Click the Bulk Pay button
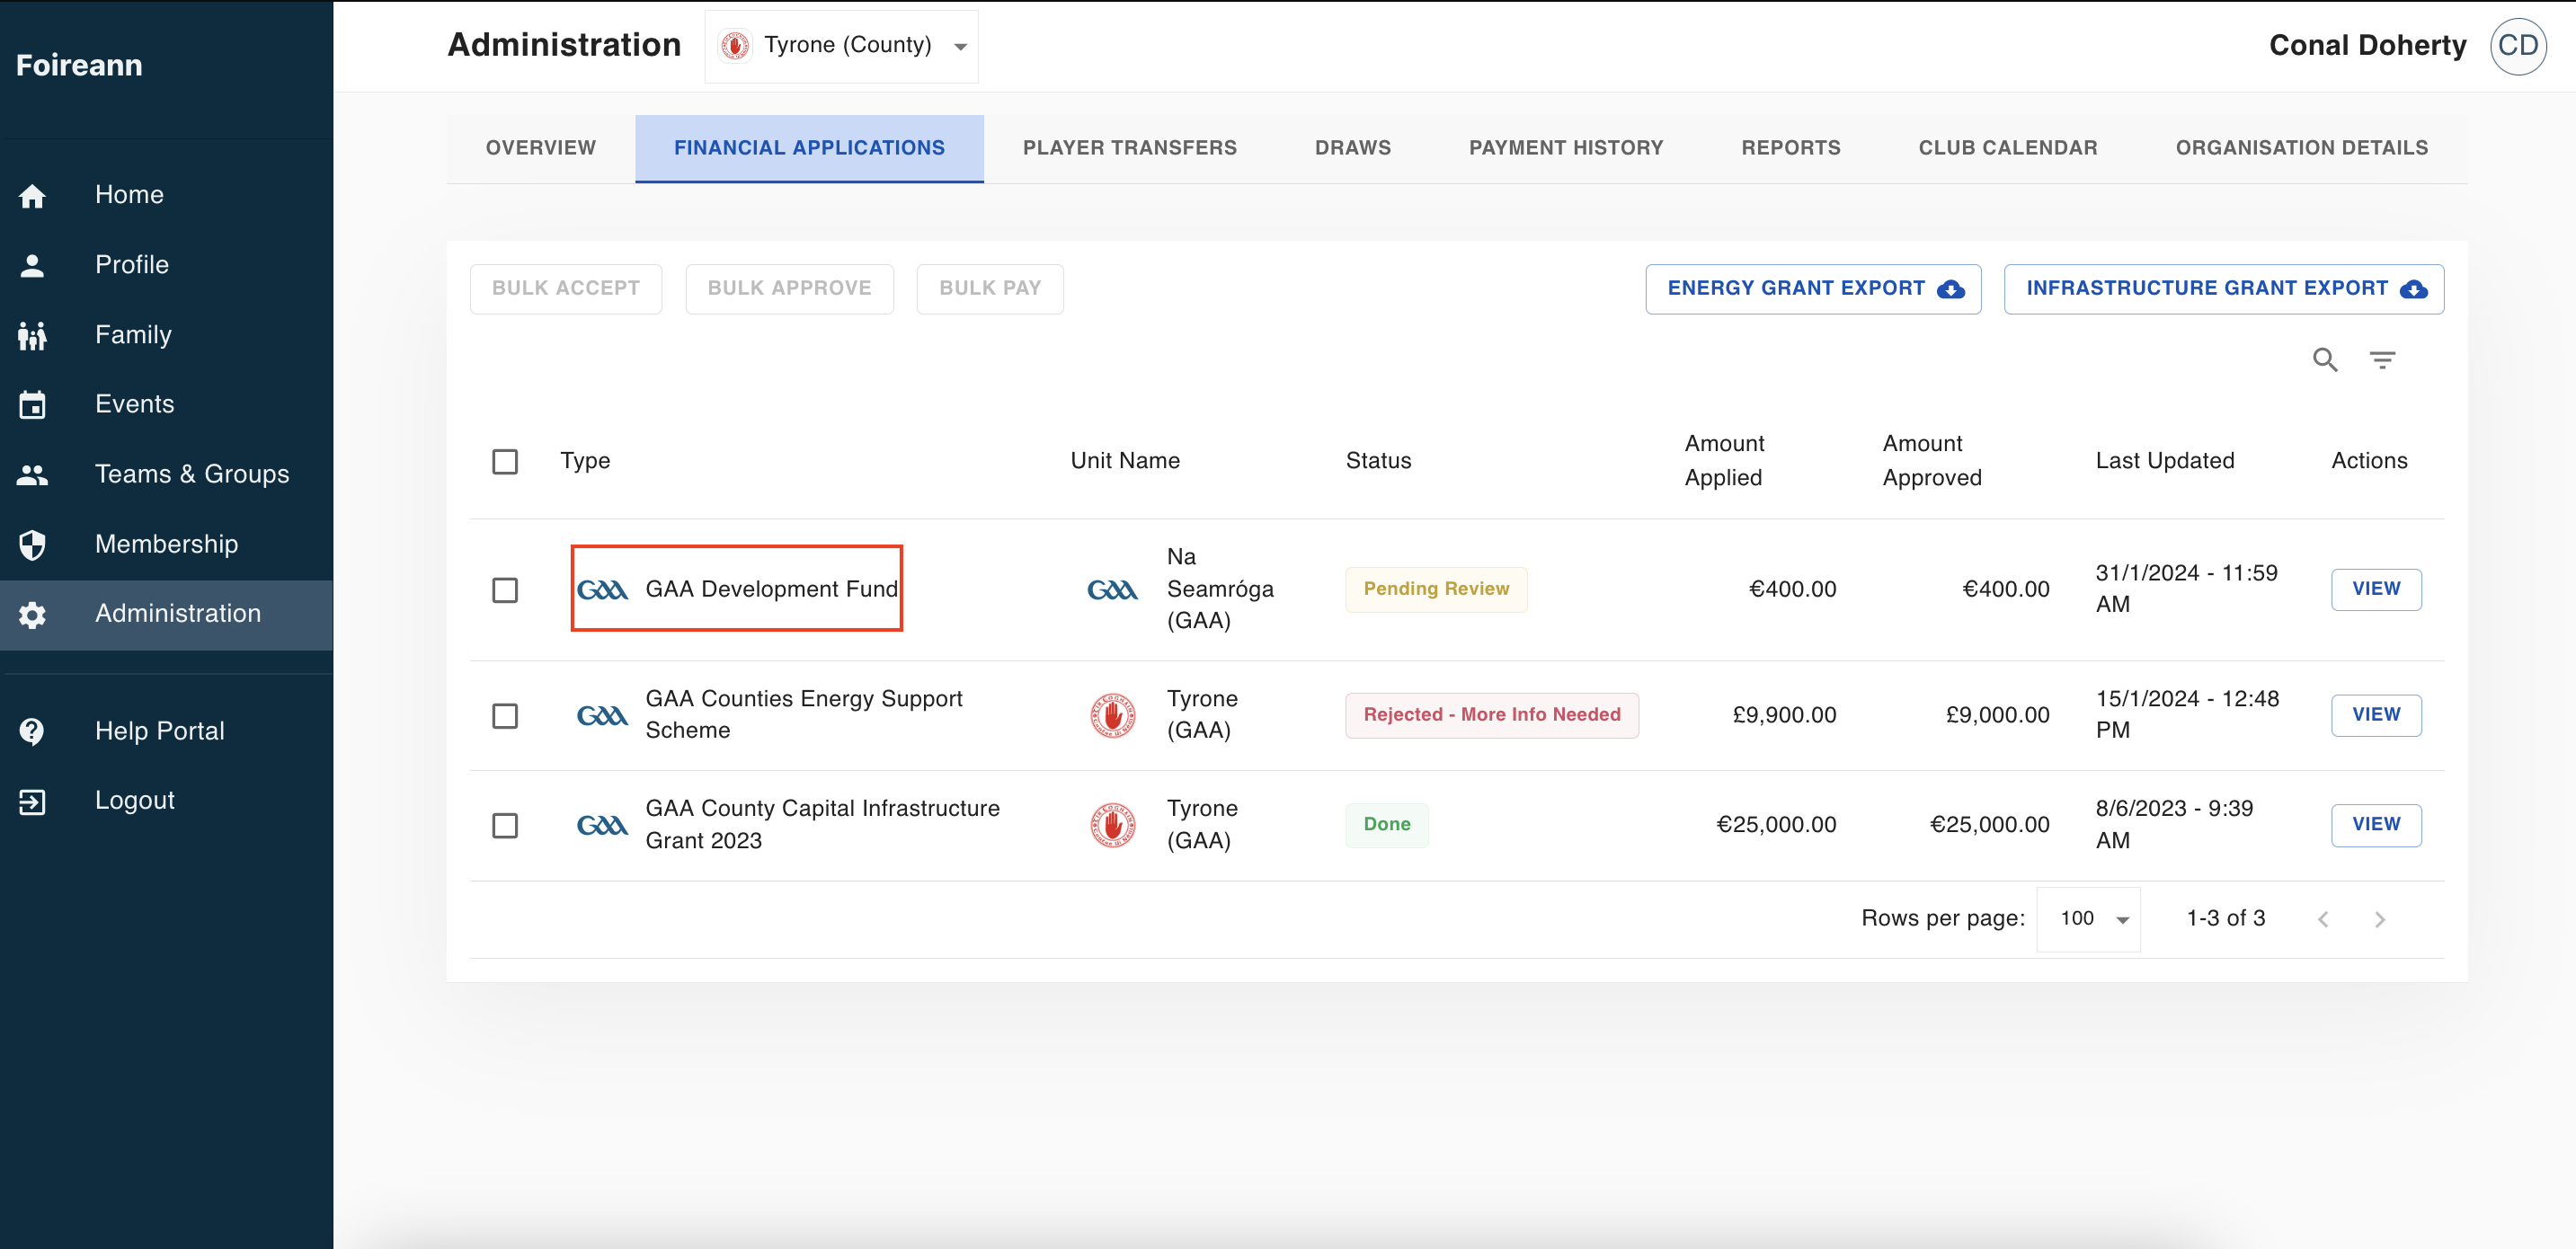The image size is (2576, 1249). coord(990,289)
